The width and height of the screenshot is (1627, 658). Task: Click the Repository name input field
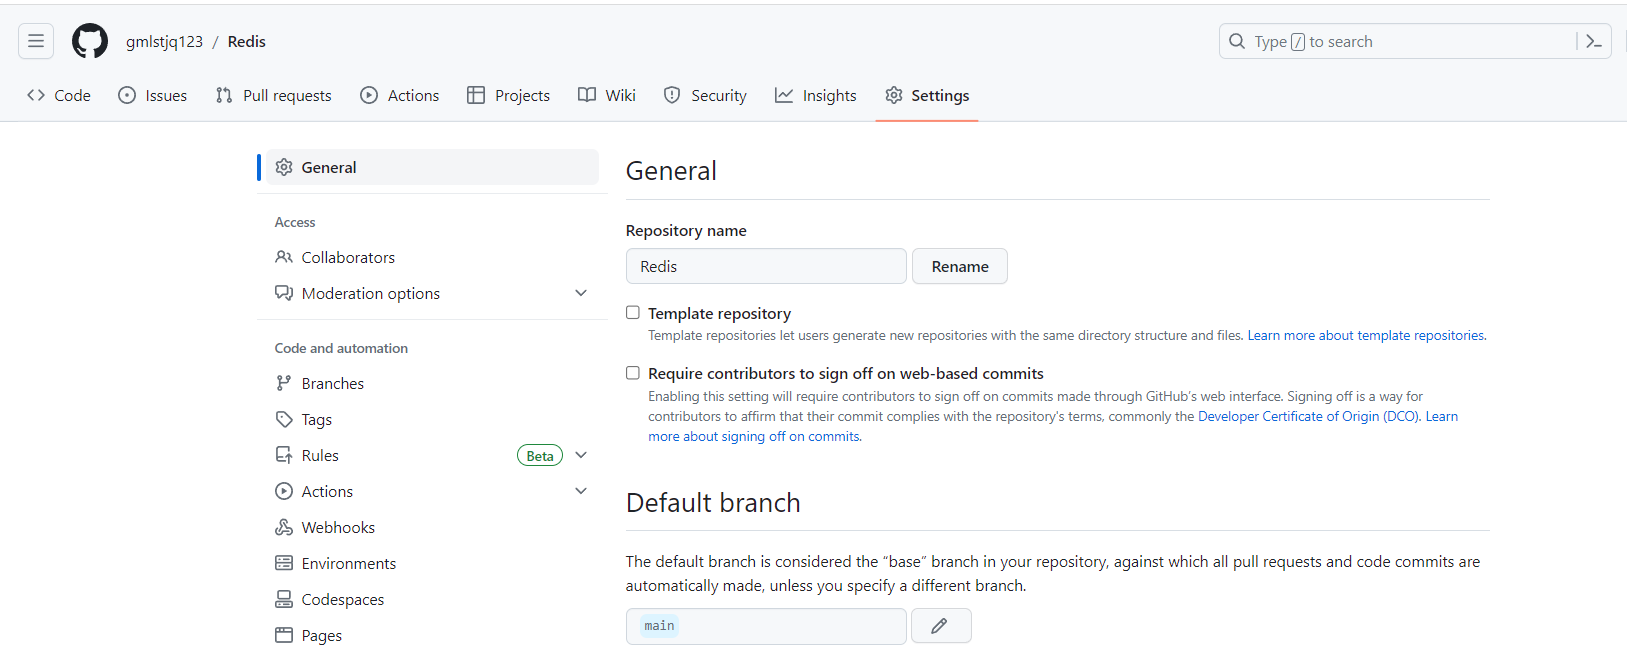766,266
